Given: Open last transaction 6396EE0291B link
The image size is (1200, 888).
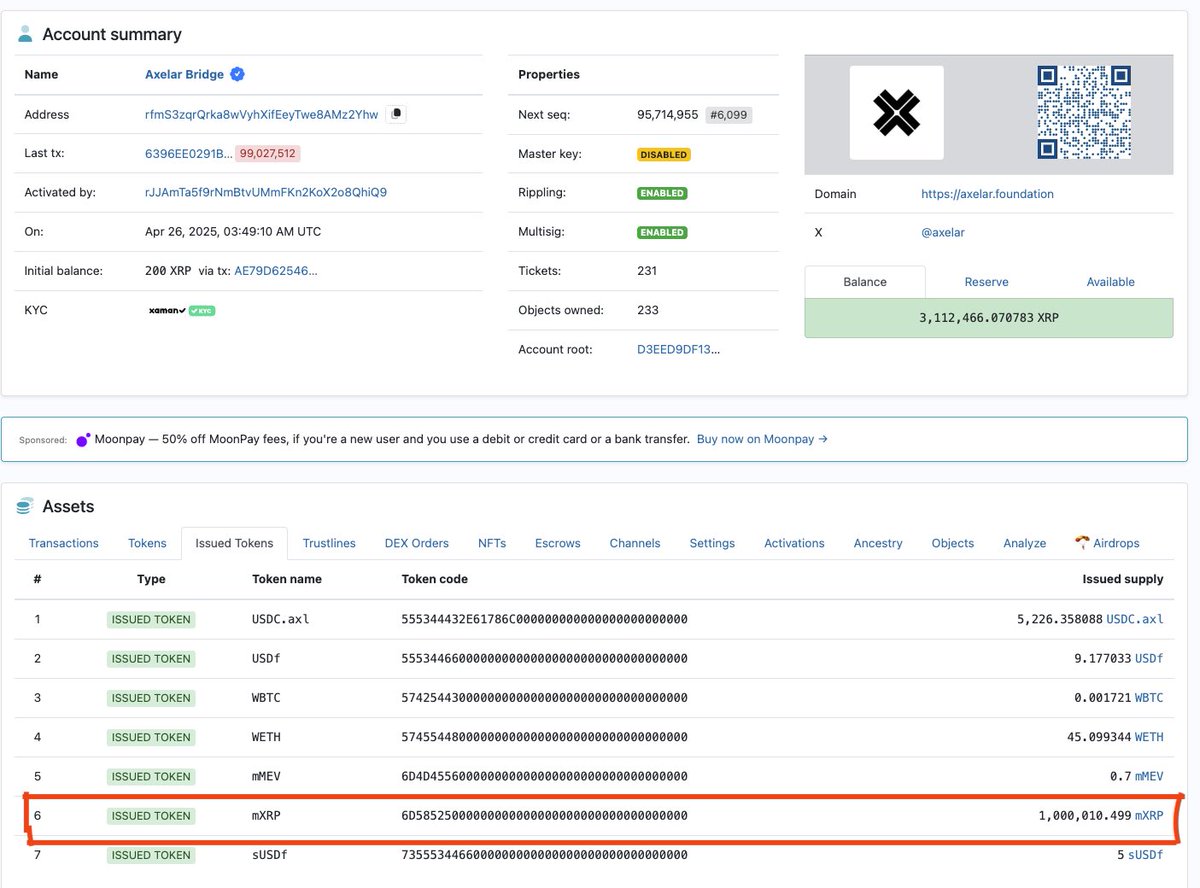Looking at the screenshot, I should click(x=189, y=153).
